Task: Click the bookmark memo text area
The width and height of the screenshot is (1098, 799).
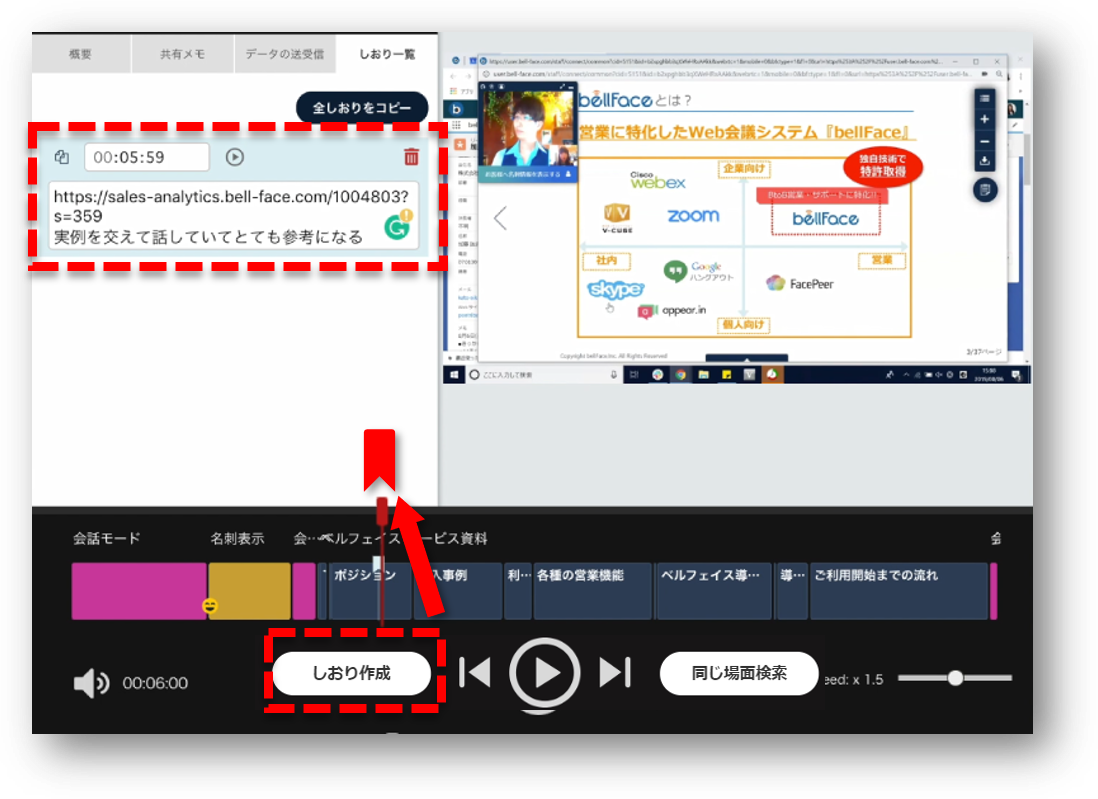Action: click(233, 216)
